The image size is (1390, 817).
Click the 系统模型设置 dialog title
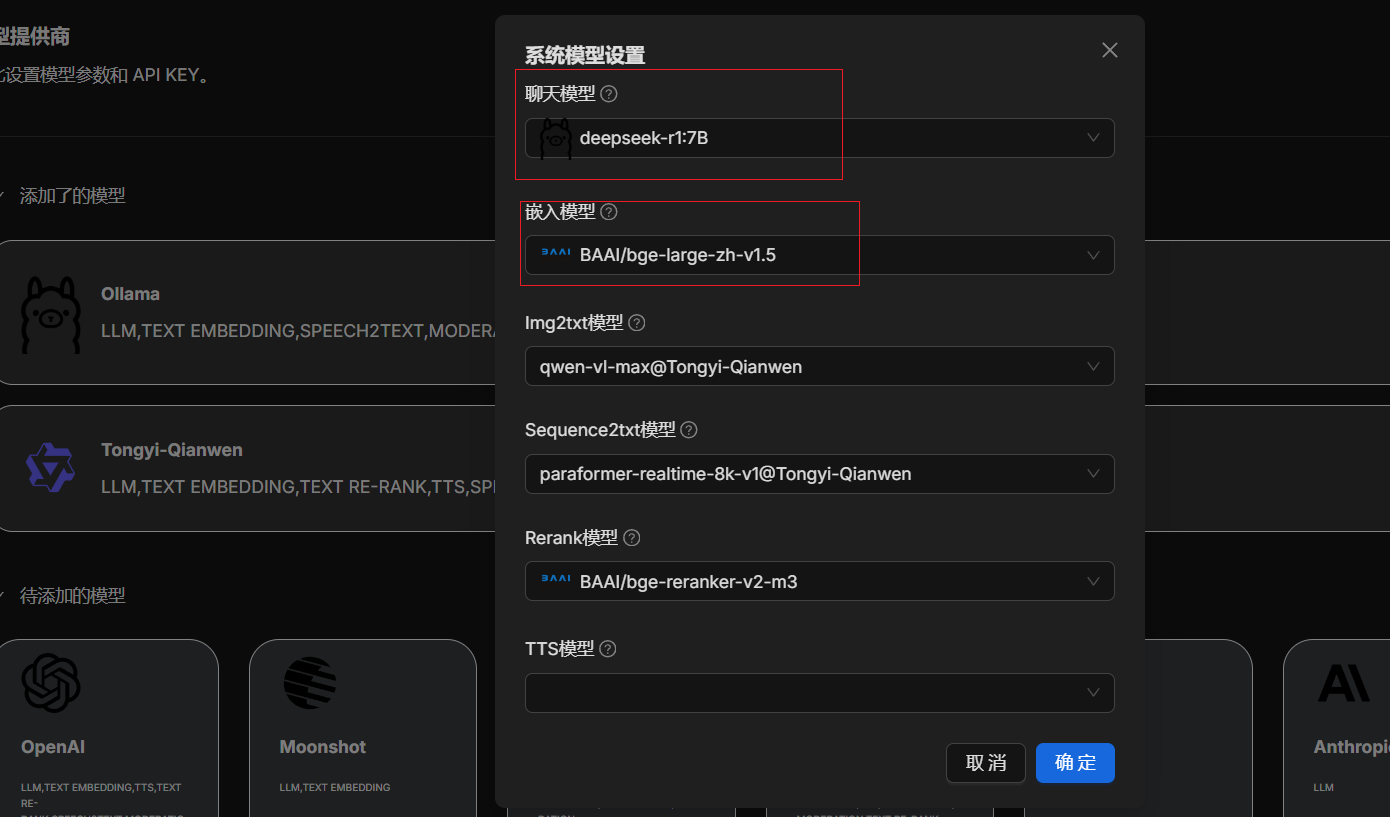585,55
